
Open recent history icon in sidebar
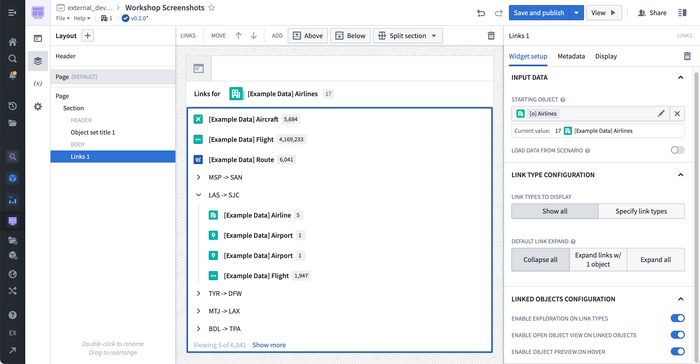pyautogui.click(x=12, y=106)
